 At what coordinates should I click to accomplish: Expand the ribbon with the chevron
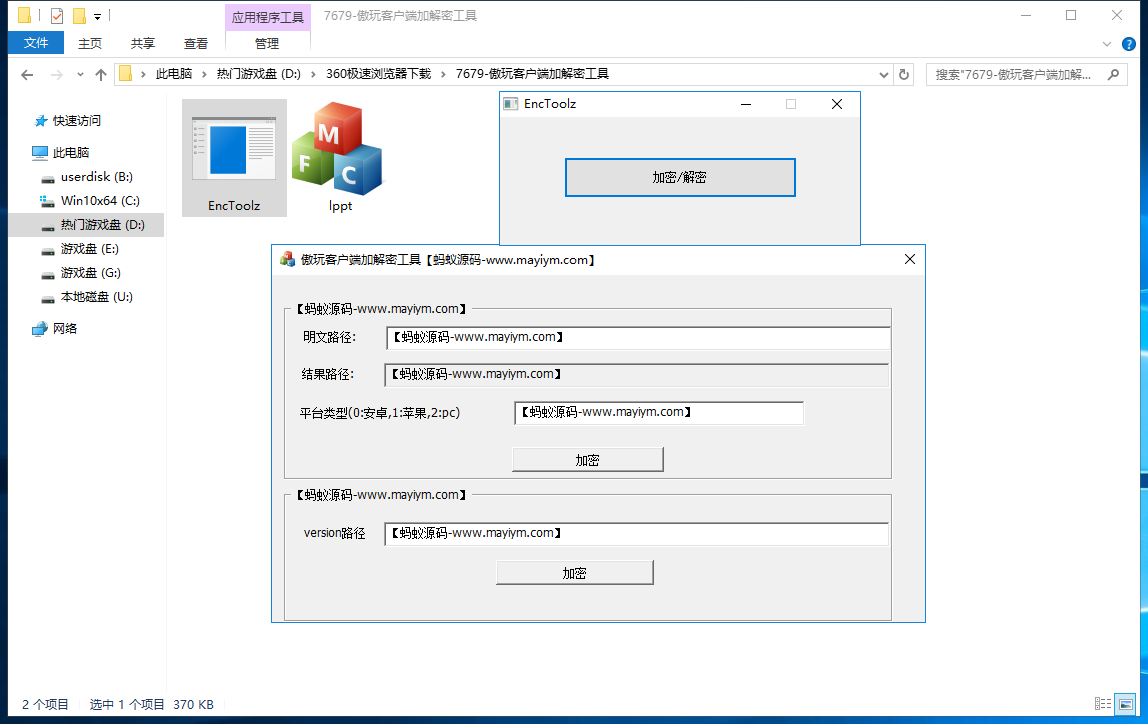tap(1107, 44)
